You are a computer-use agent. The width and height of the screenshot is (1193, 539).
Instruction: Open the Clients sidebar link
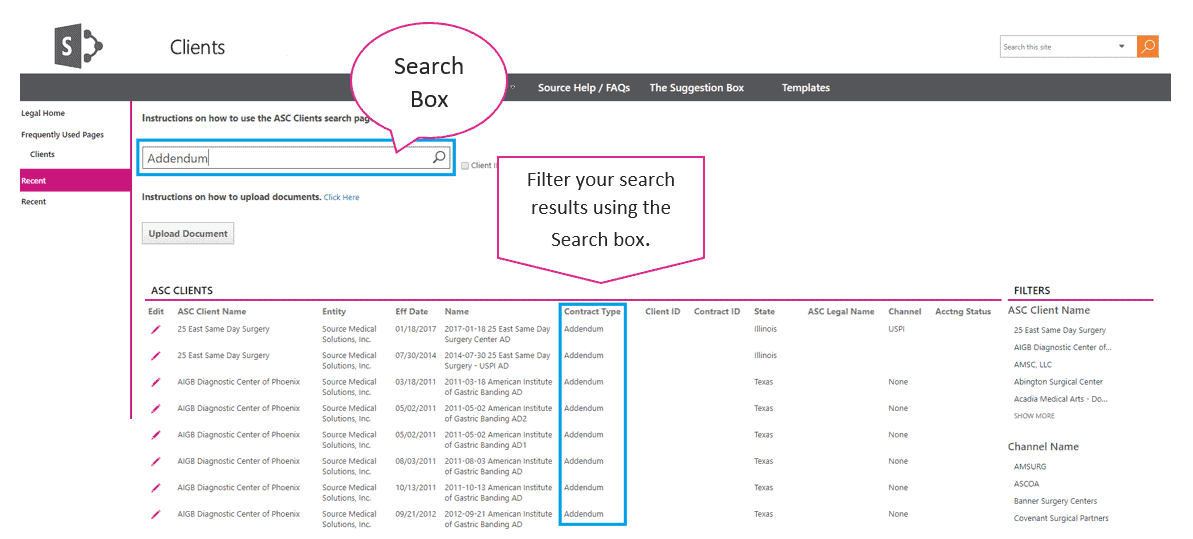43,155
